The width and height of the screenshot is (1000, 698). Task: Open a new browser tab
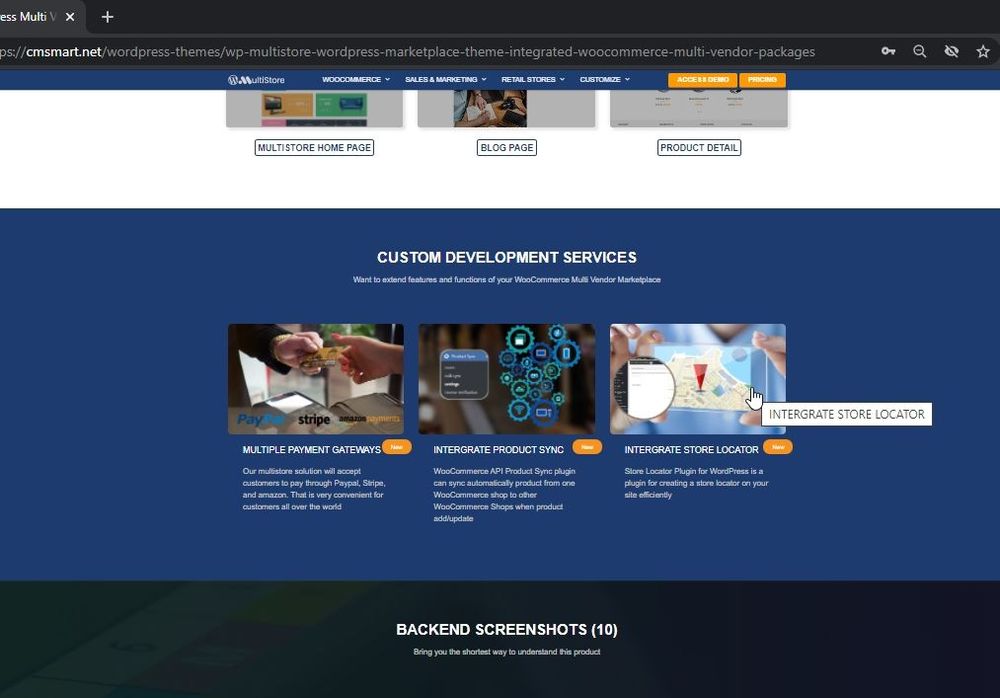pos(107,17)
